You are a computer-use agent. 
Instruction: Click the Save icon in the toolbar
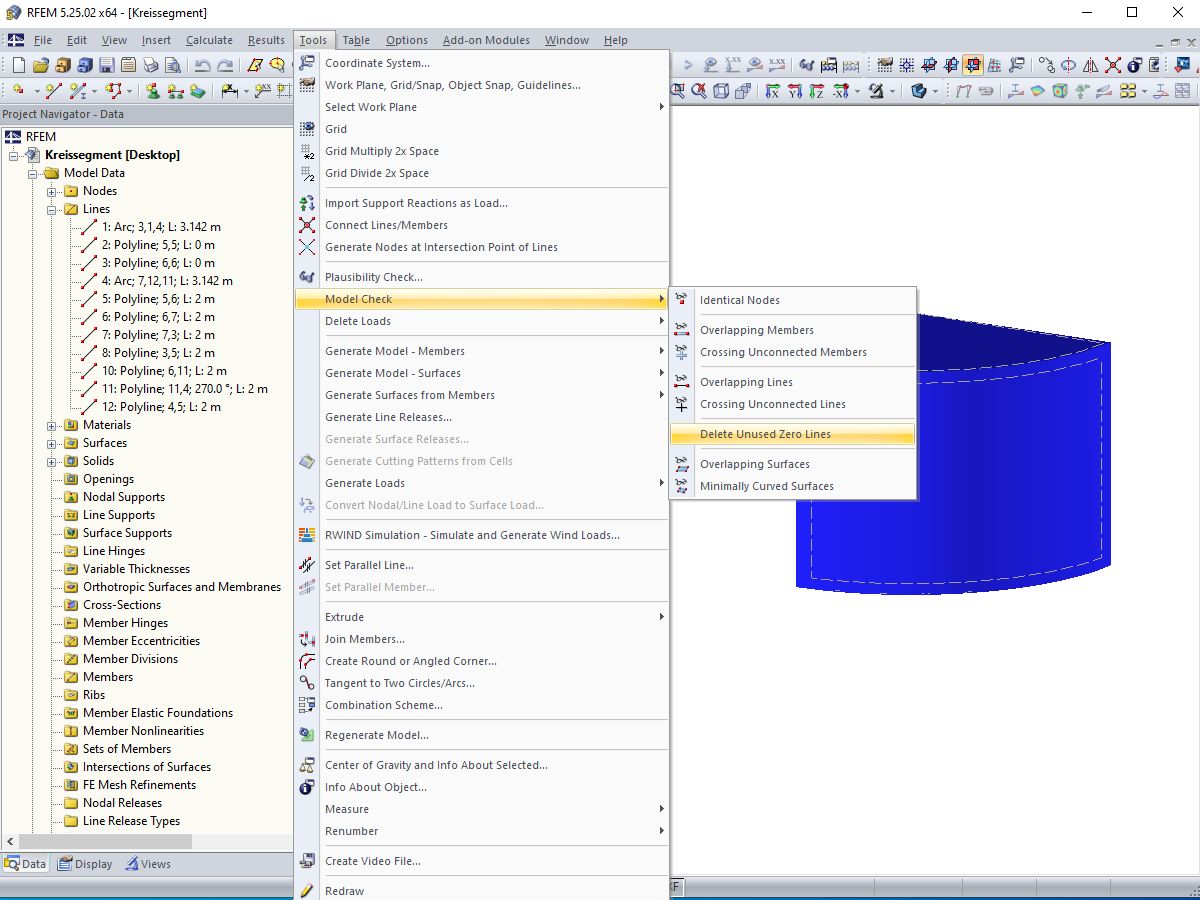[107, 65]
